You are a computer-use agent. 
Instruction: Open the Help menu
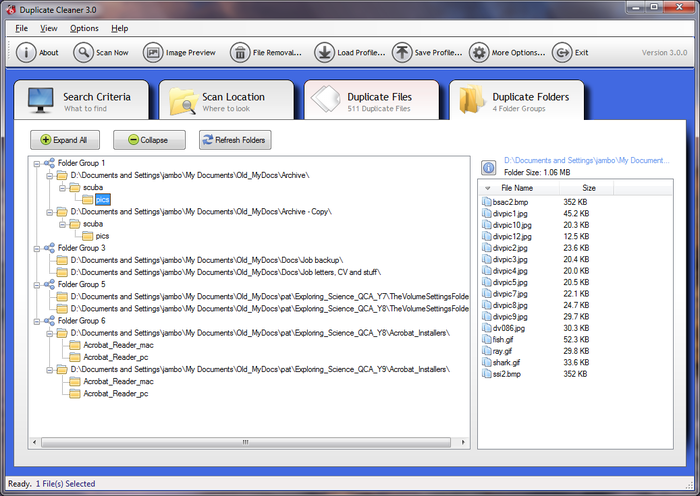120,28
